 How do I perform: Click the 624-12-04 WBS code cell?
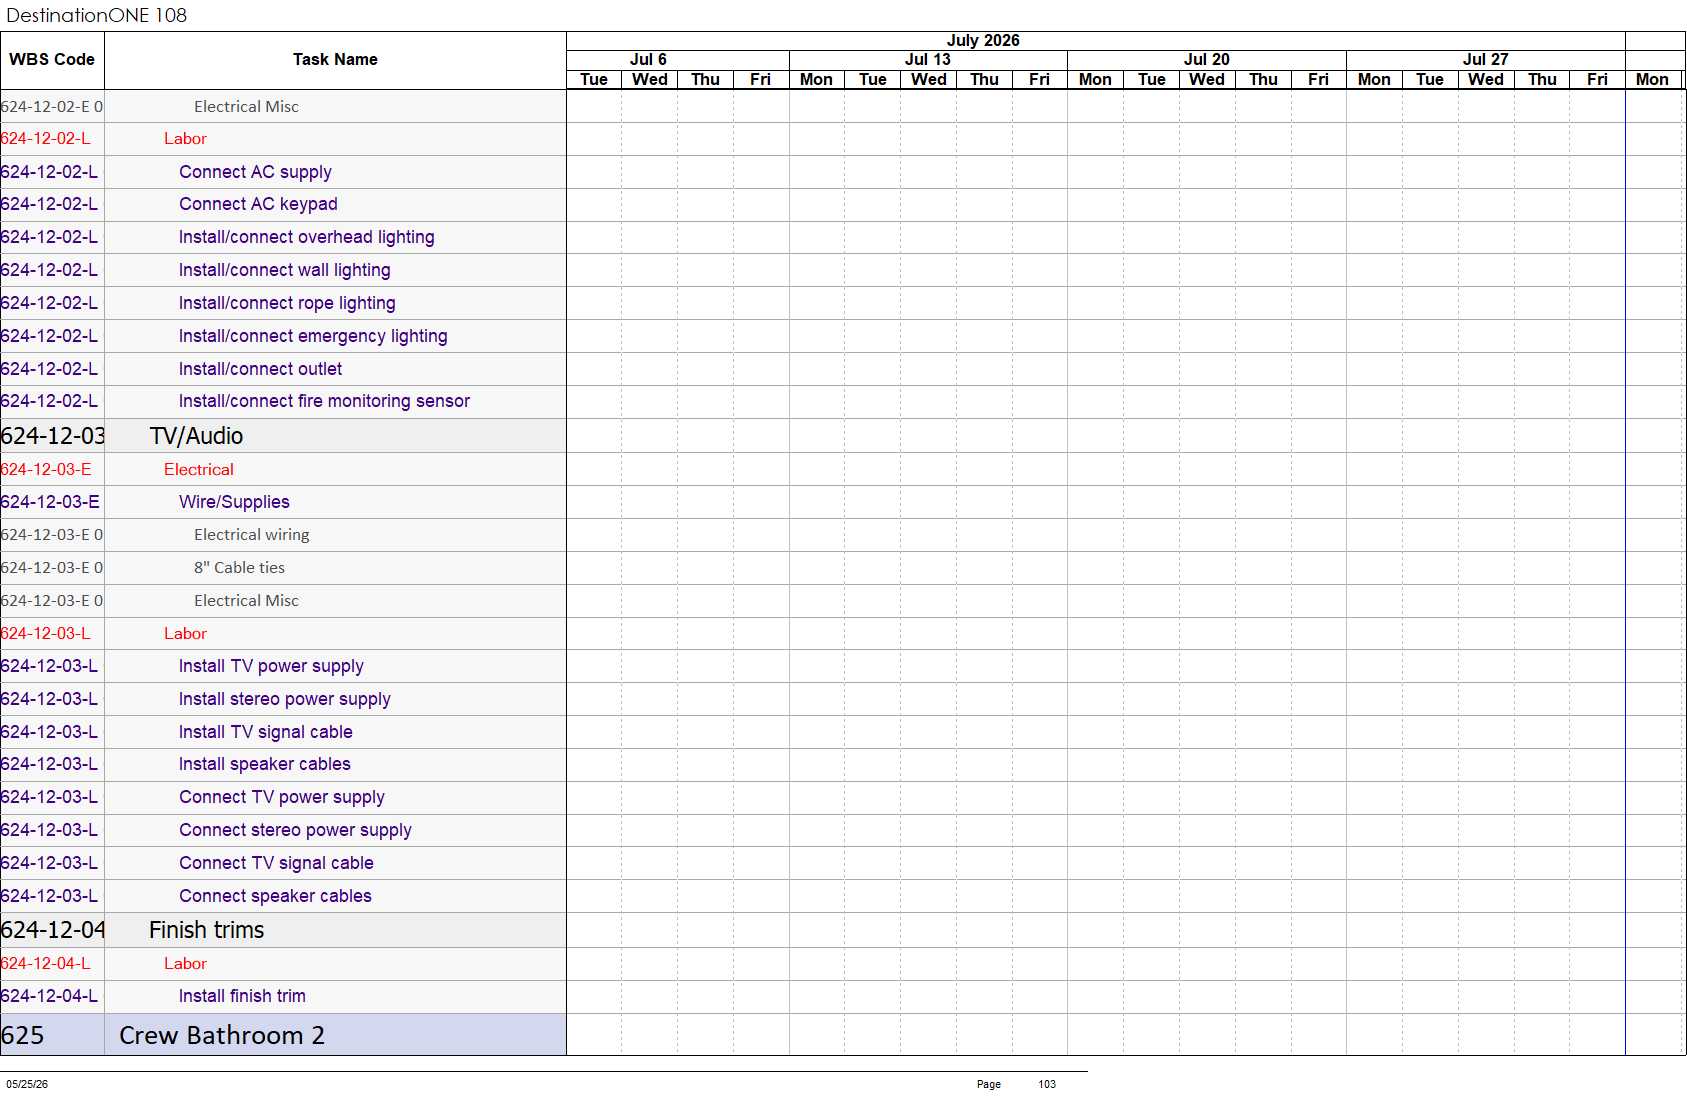tap(52, 930)
